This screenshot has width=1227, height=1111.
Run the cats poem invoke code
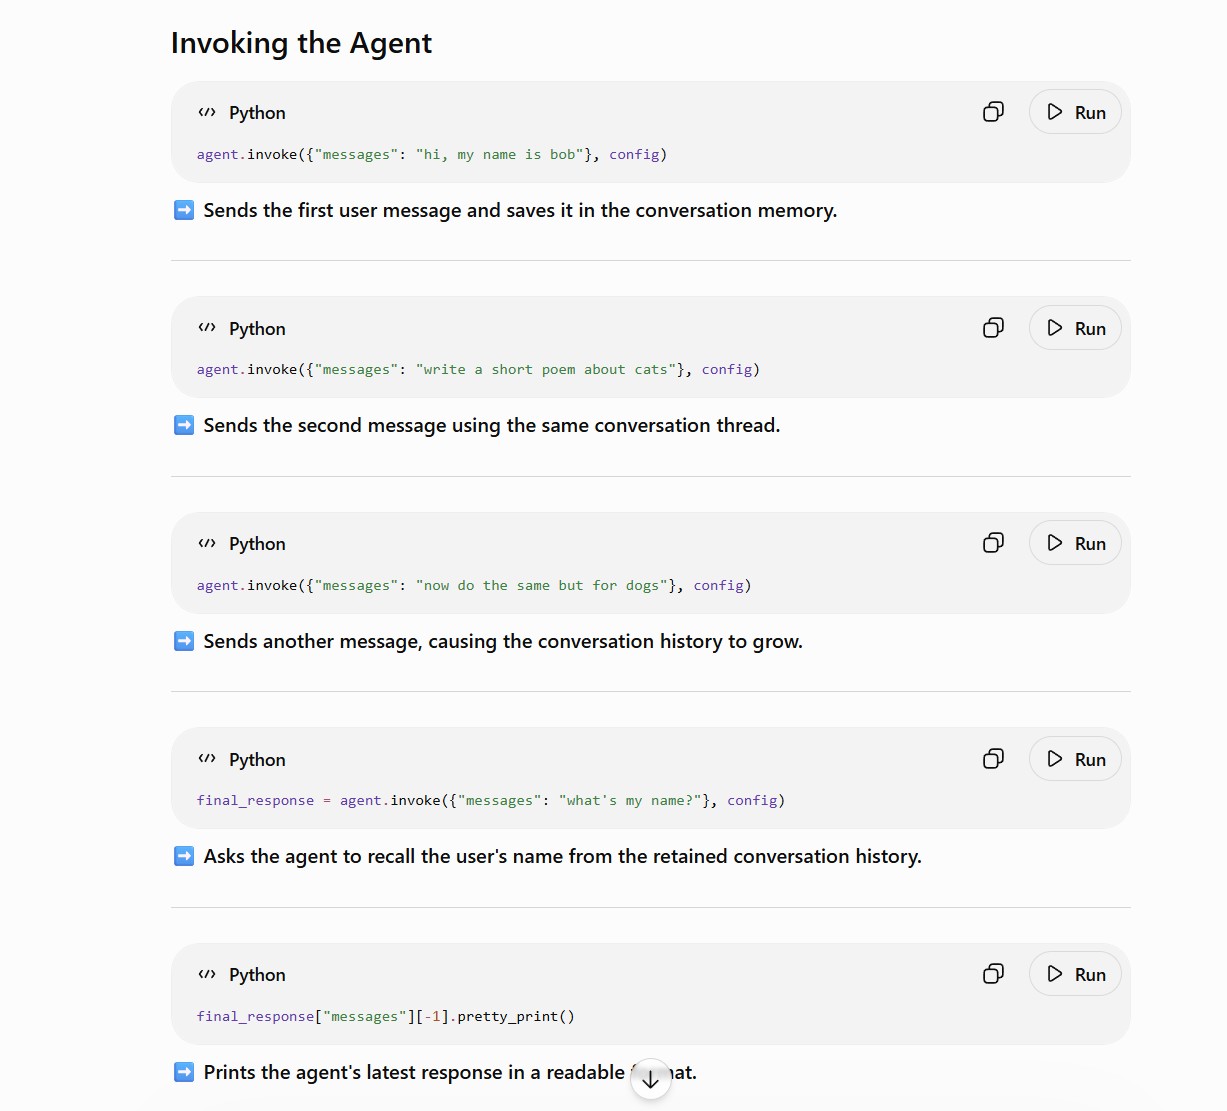tap(1075, 328)
